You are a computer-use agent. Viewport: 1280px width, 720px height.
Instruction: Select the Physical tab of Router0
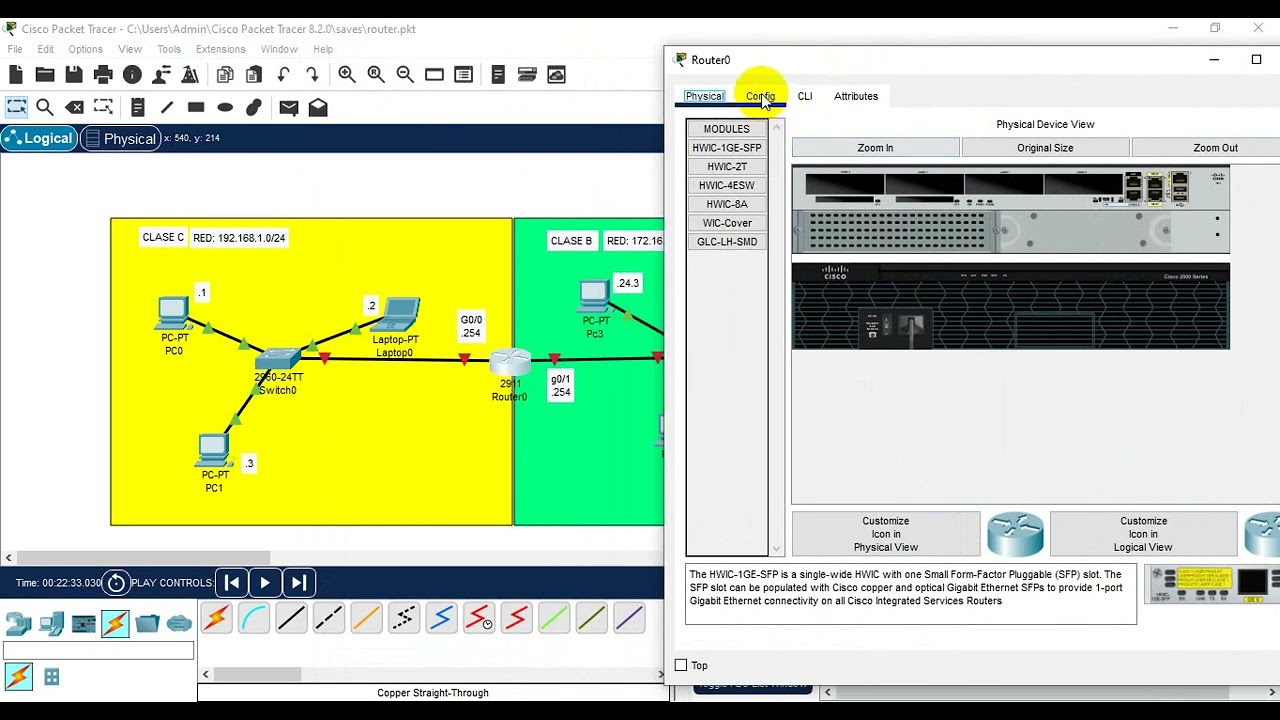(704, 96)
